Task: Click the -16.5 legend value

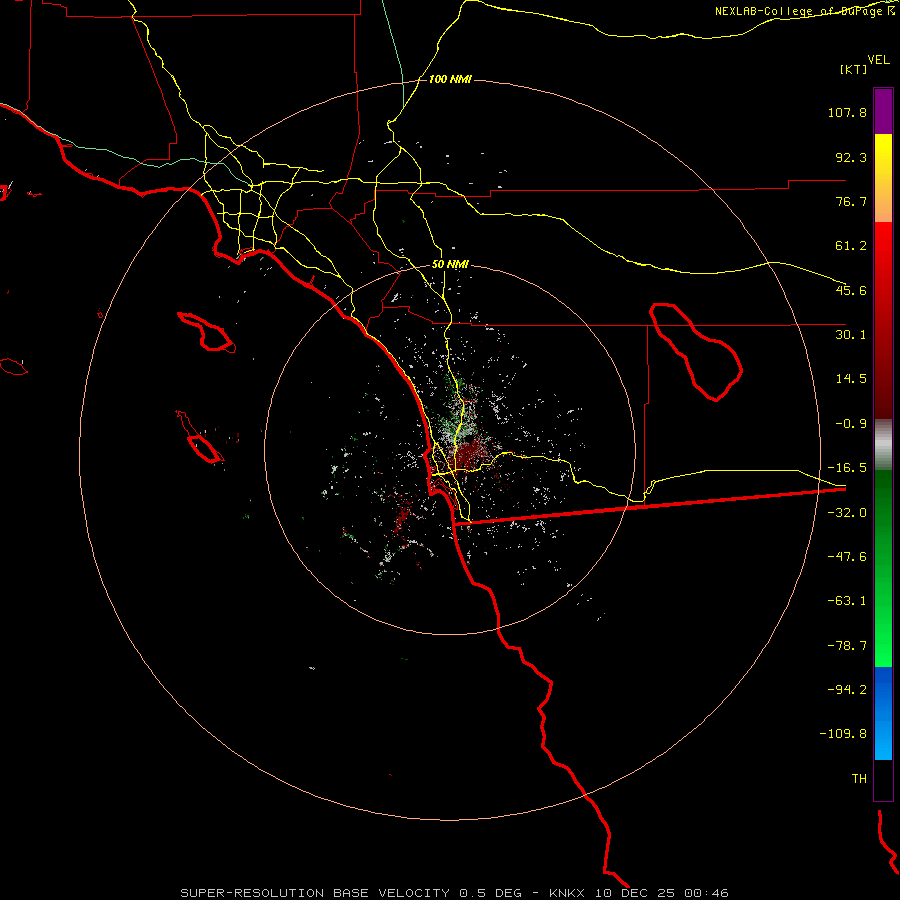Action: pyautogui.click(x=847, y=468)
